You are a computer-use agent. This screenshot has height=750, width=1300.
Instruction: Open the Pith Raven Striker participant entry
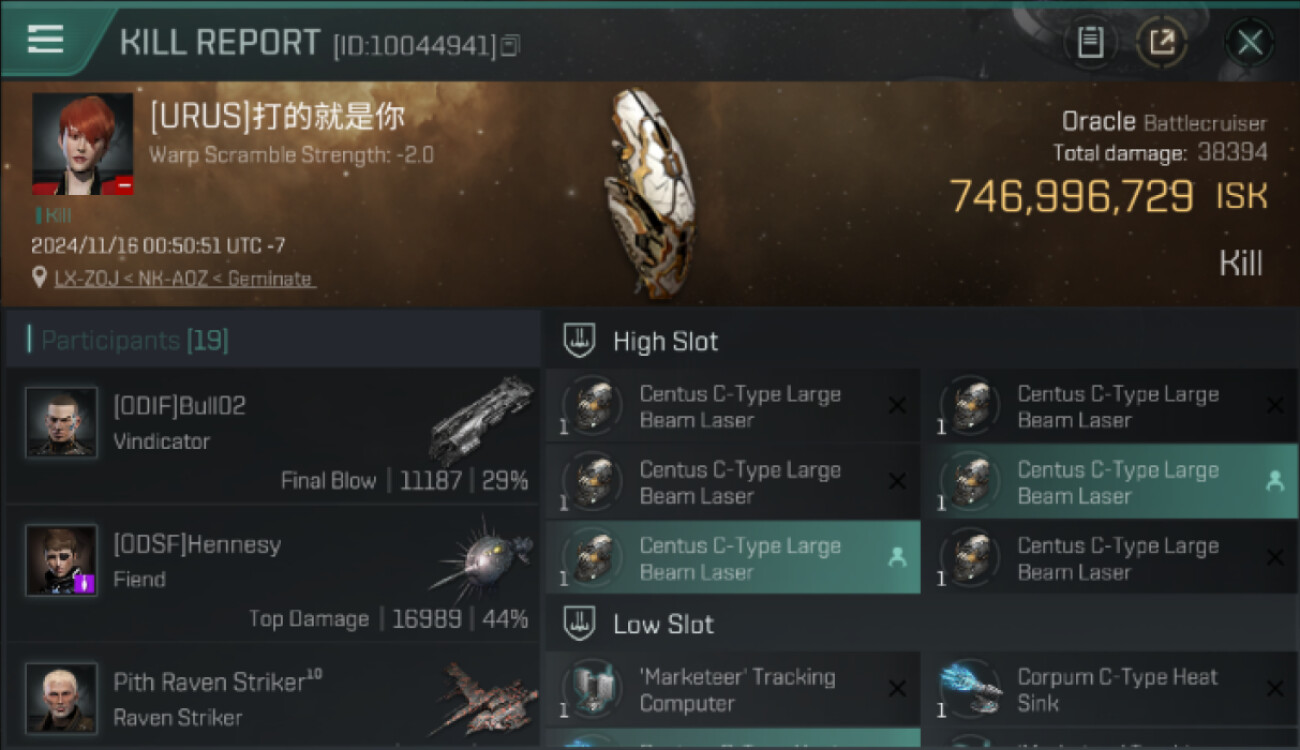273,695
